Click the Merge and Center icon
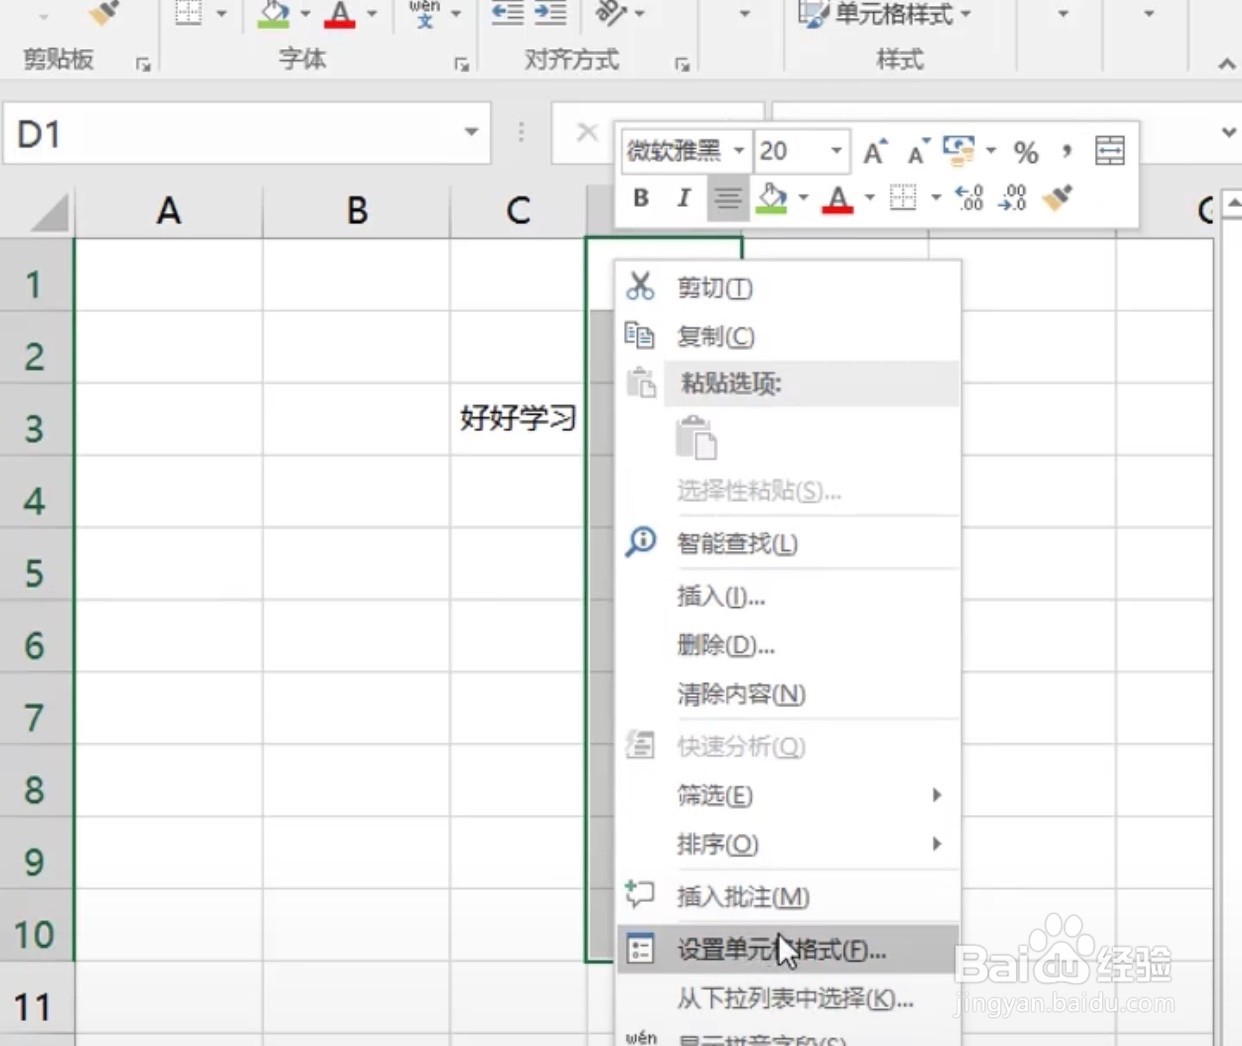 [1109, 151]
